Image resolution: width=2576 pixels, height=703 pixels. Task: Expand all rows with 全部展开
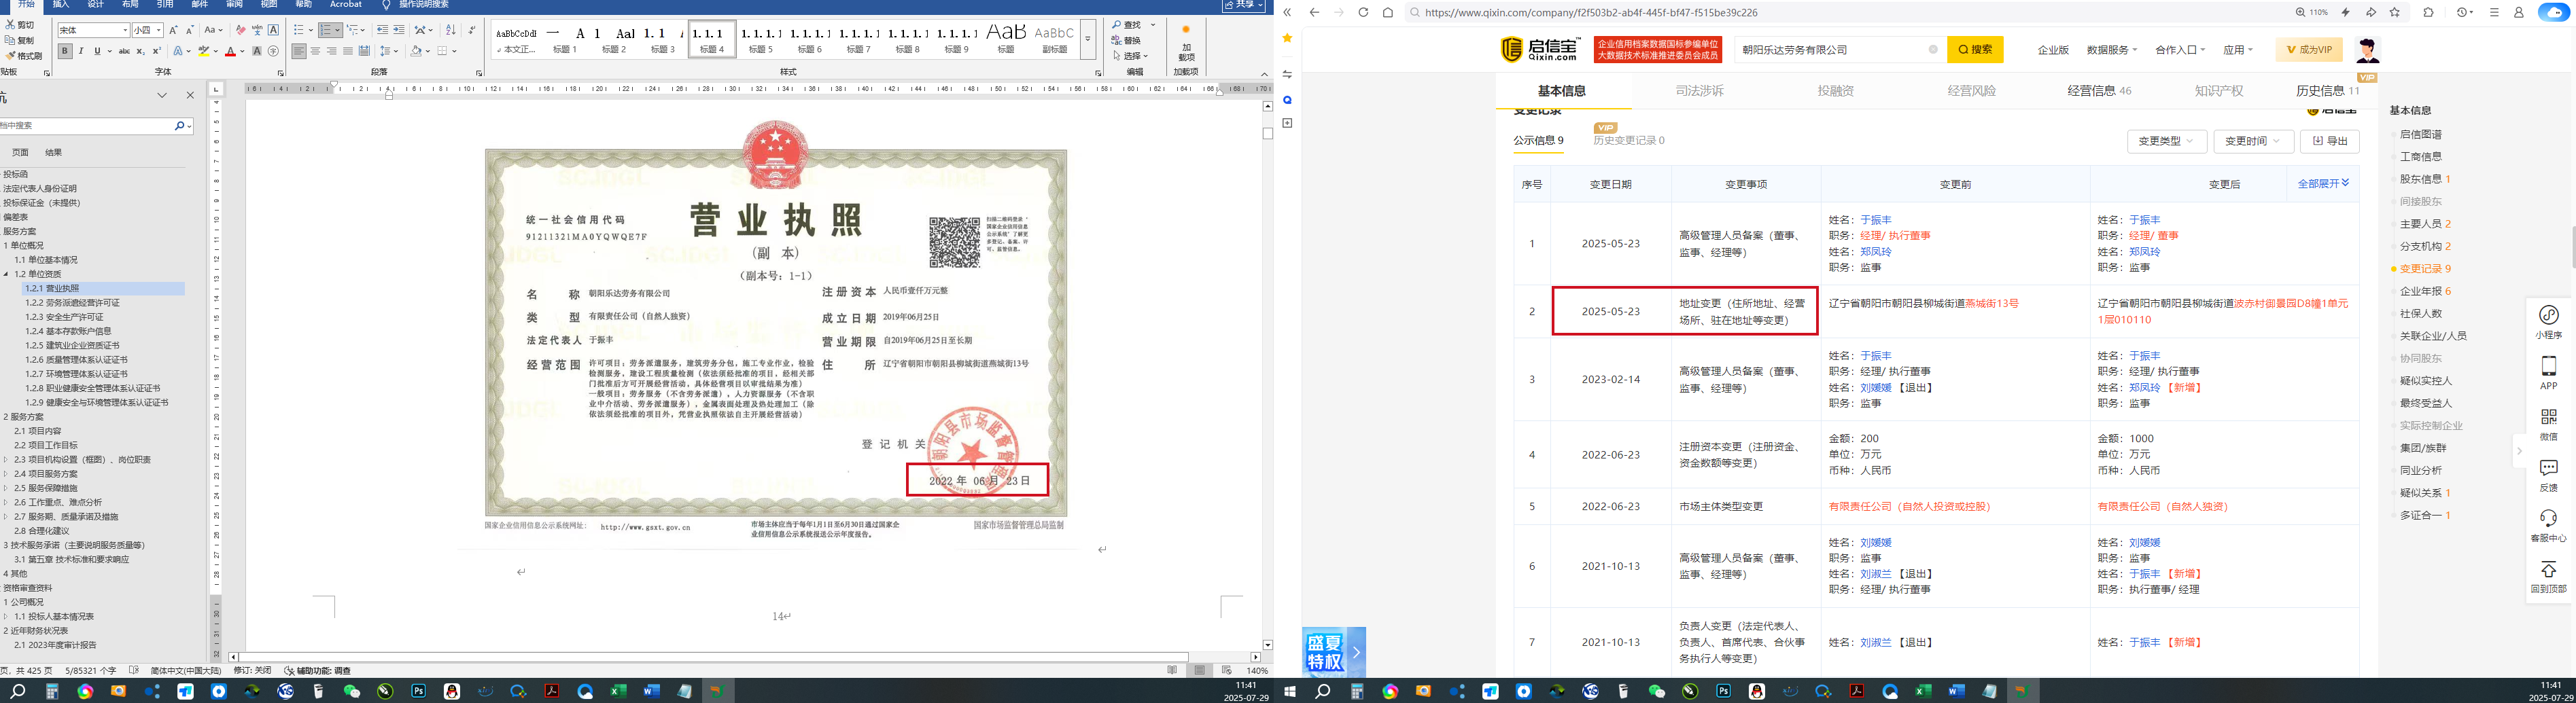coord(2323,183)
